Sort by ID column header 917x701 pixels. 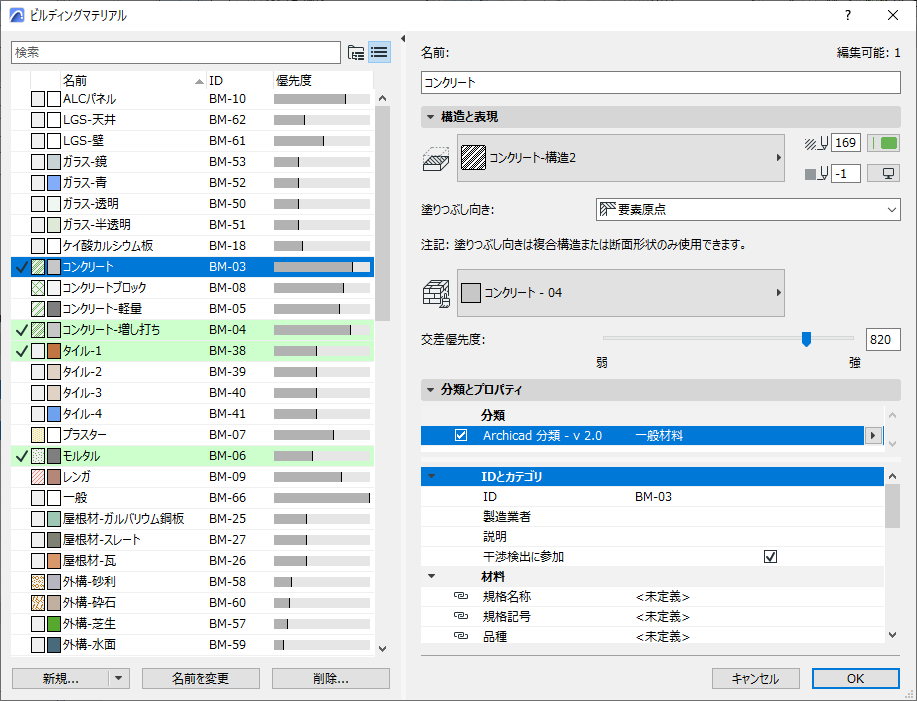coord(240,81)
